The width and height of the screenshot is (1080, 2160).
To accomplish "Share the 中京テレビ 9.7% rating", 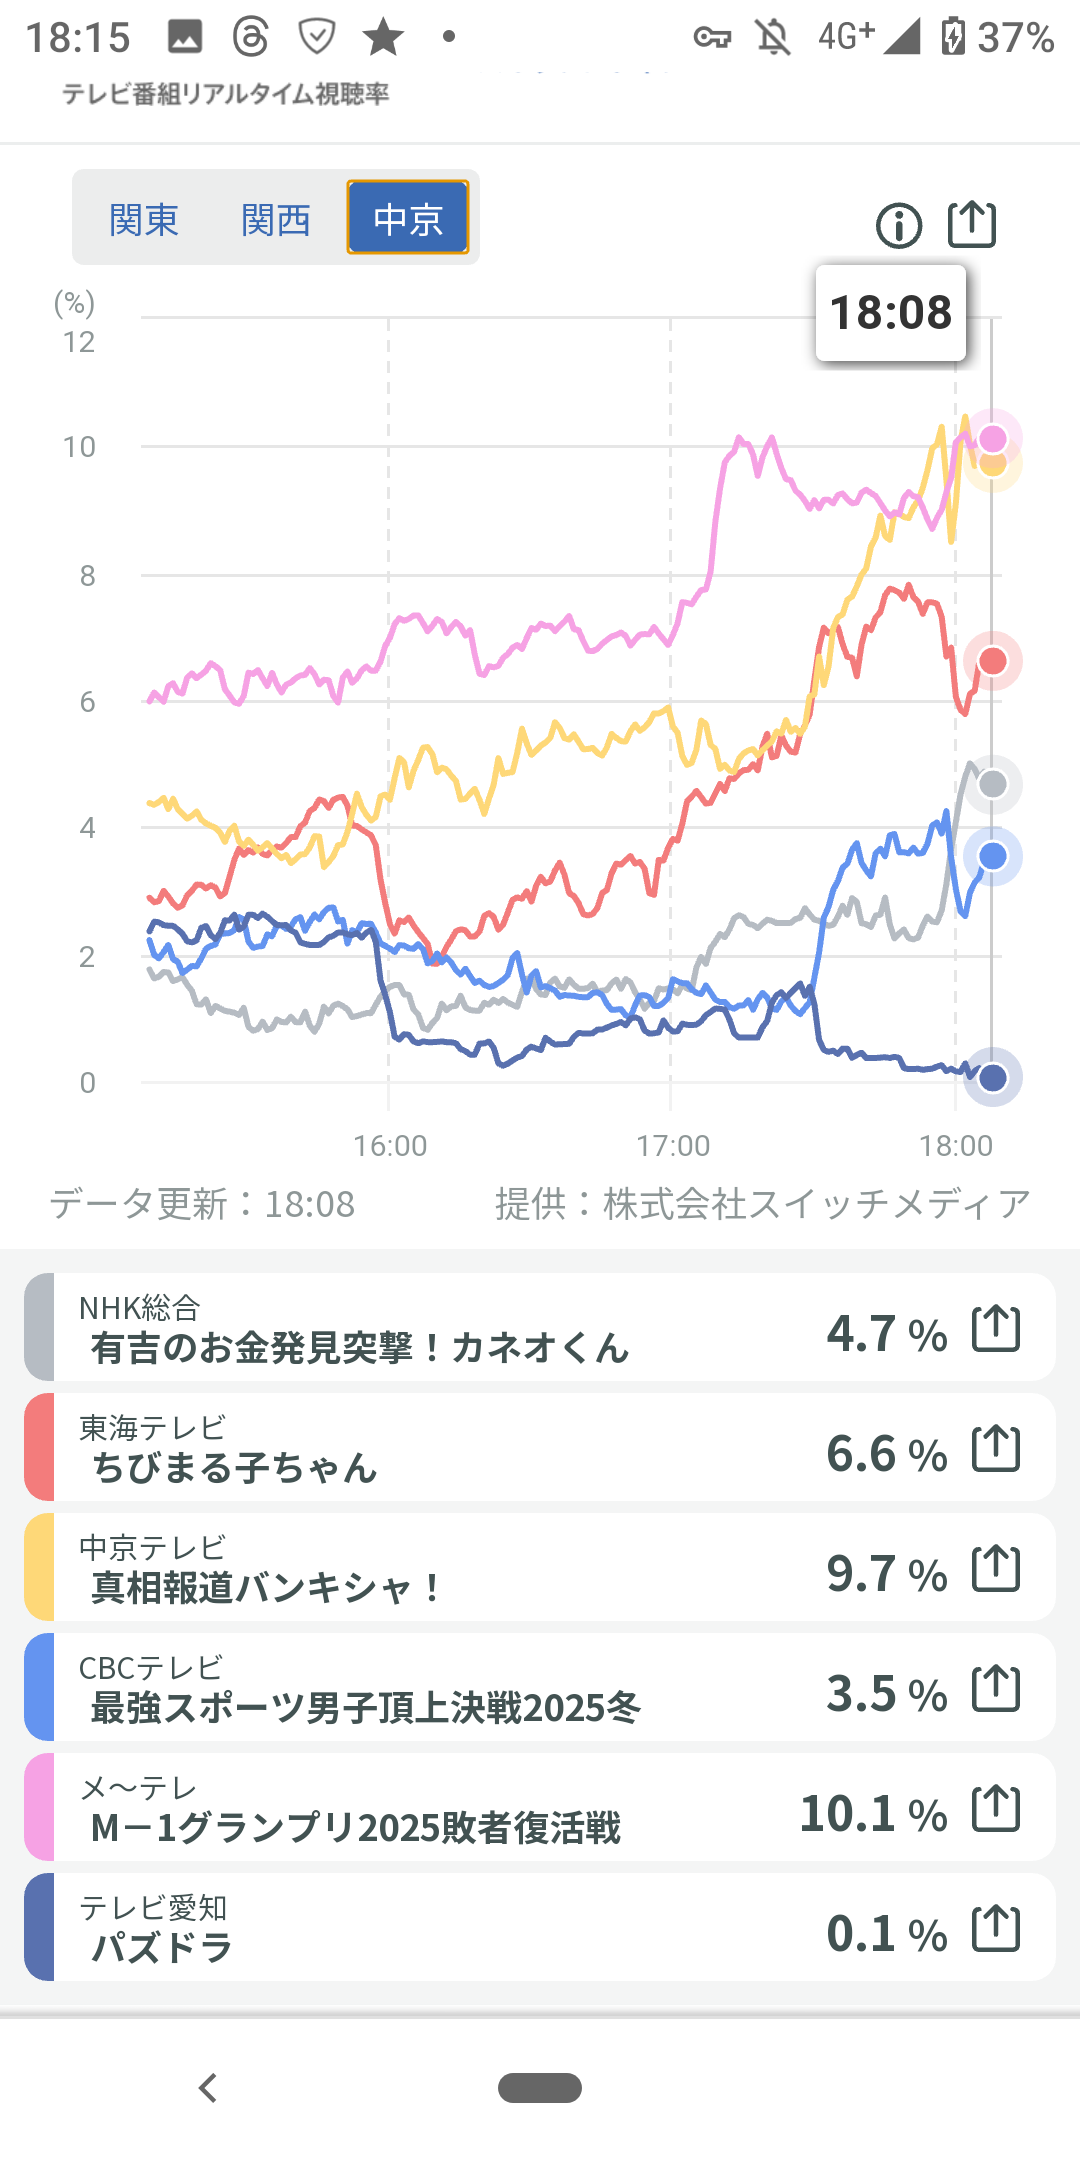I will (x=996, y=1569).
